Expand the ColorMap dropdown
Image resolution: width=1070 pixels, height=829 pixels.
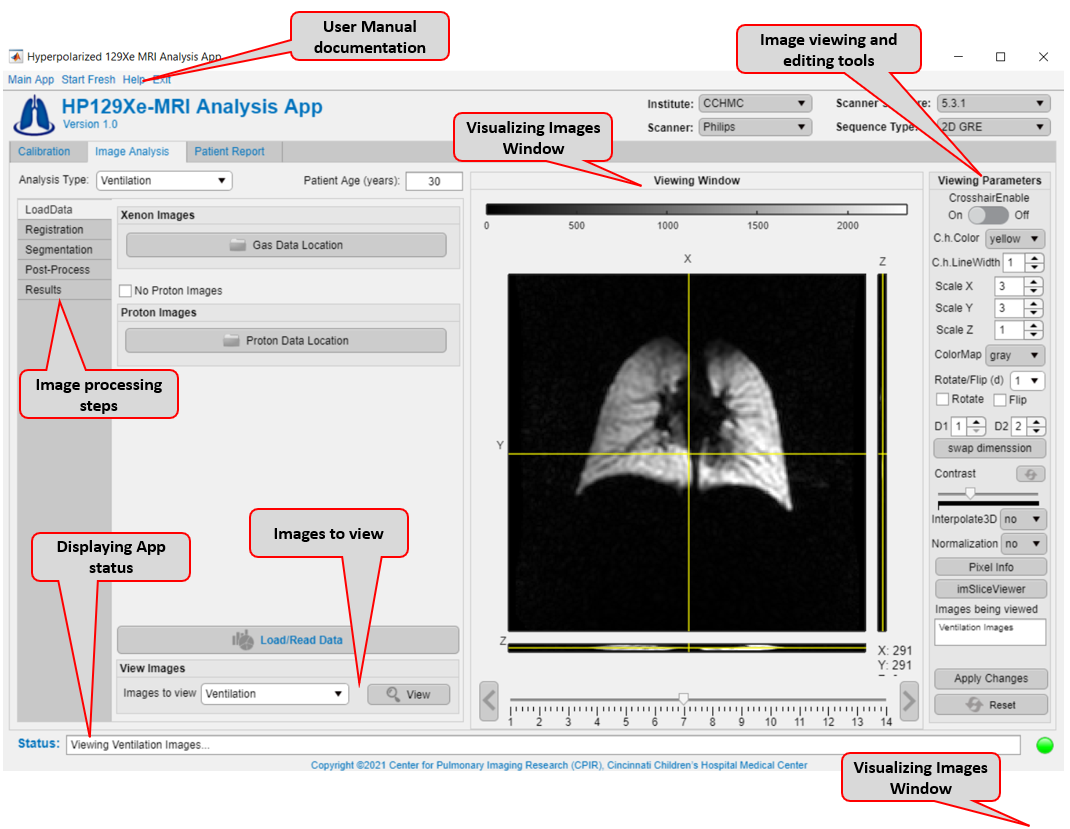[1014, 355]
